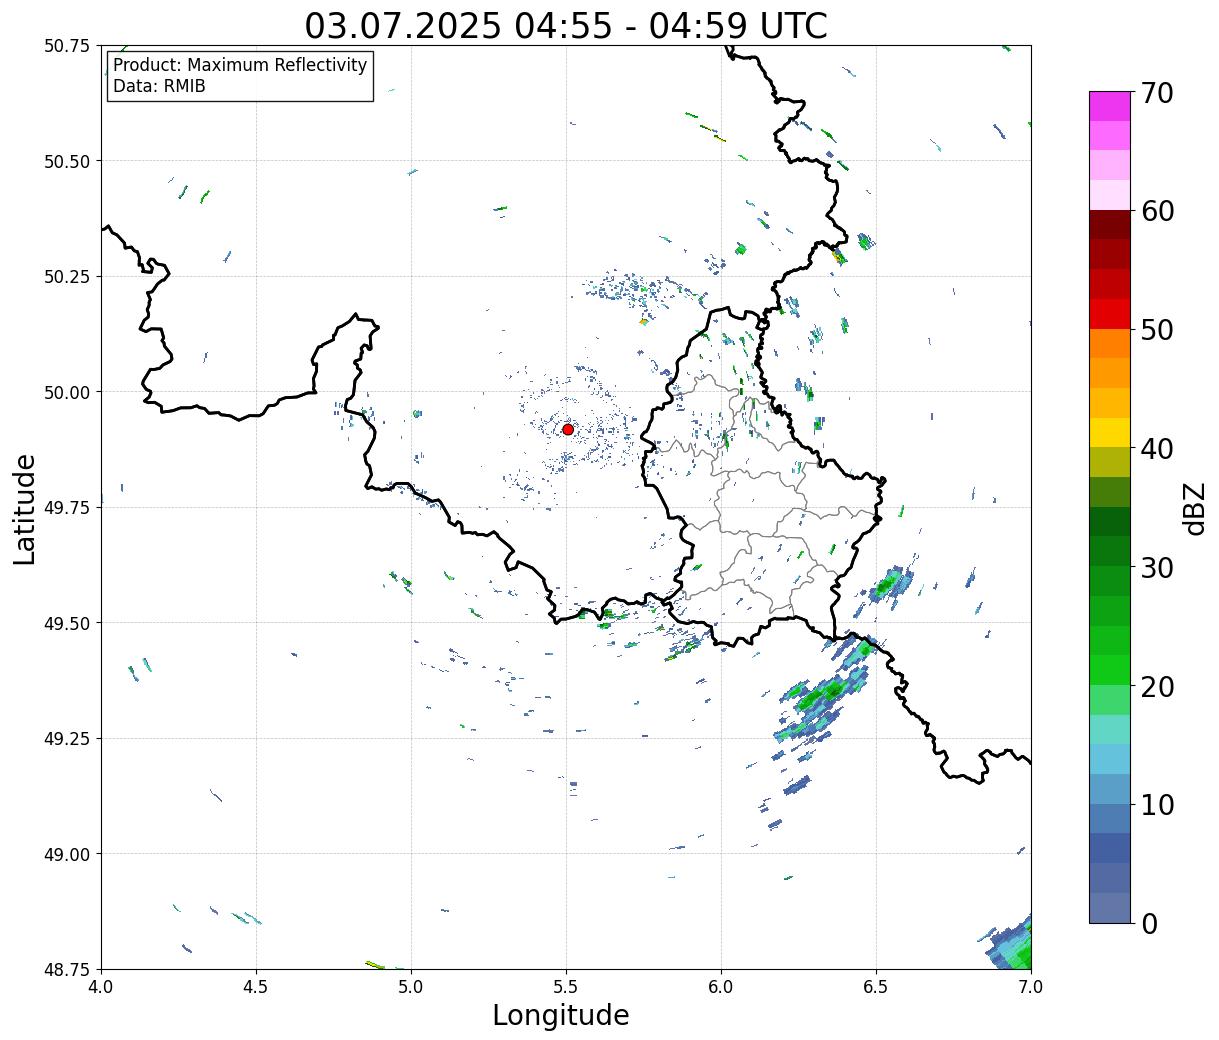Click the colorbar tick label 30

(1157, 568)
